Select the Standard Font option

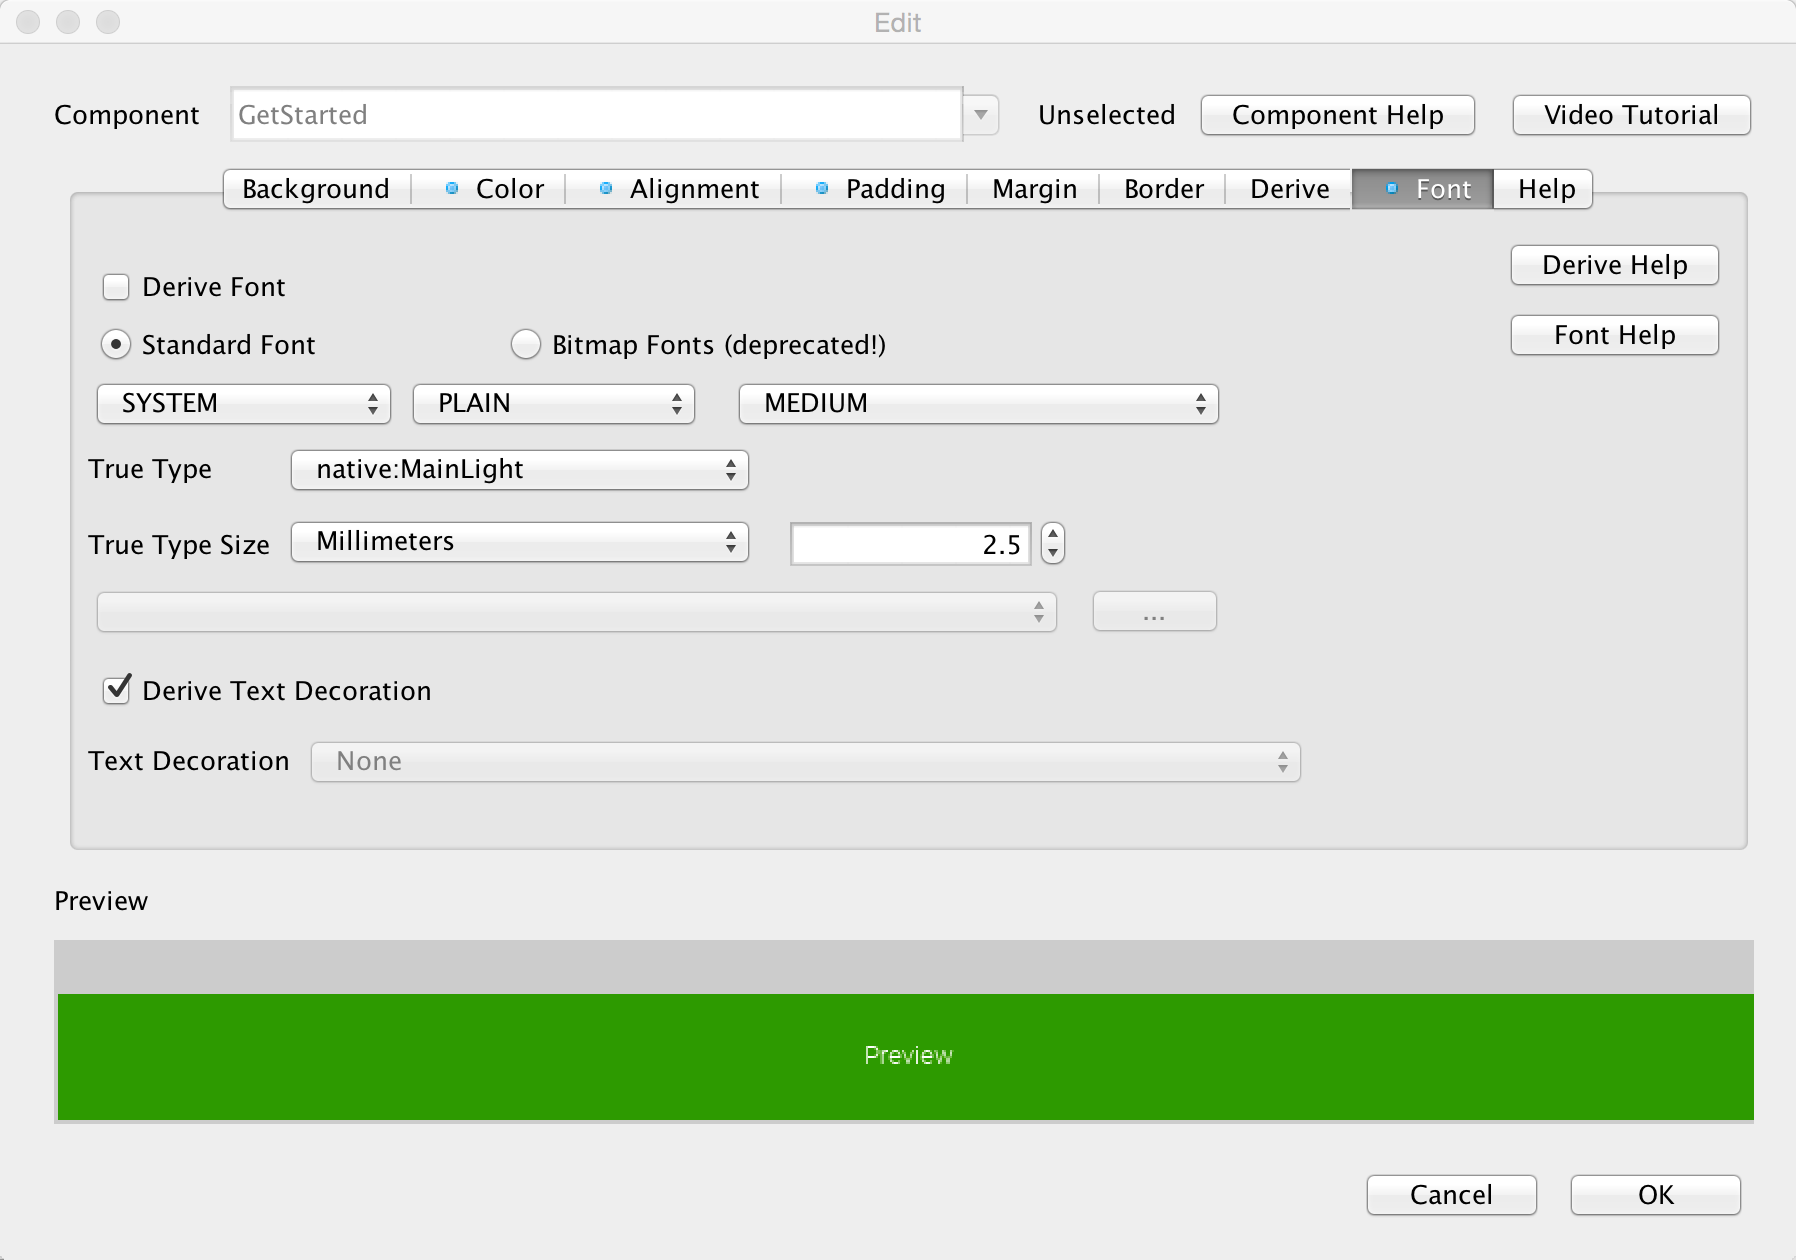pyautogui.click(x=117, y=345)
